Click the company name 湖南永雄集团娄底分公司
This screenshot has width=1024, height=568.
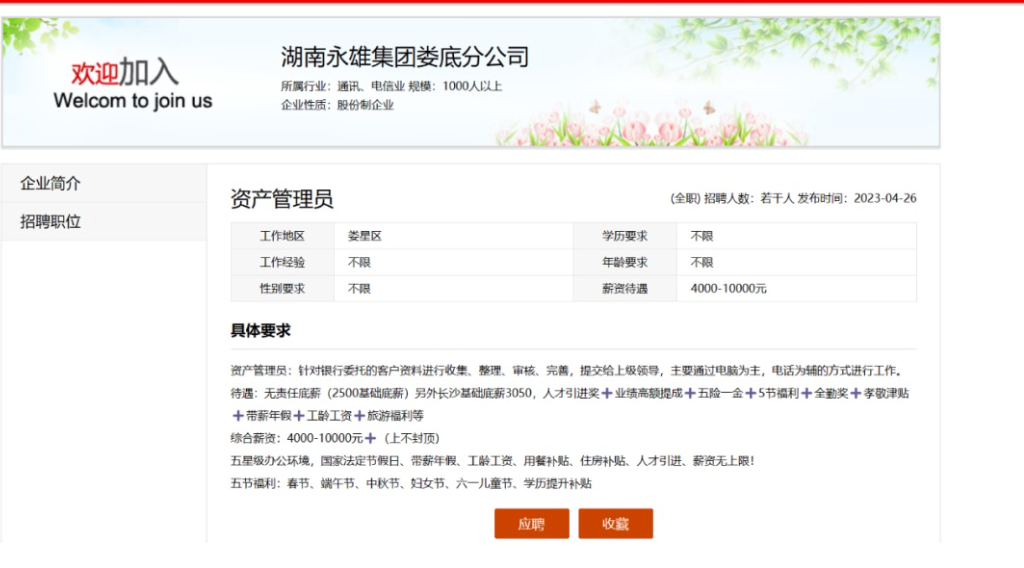405,57
